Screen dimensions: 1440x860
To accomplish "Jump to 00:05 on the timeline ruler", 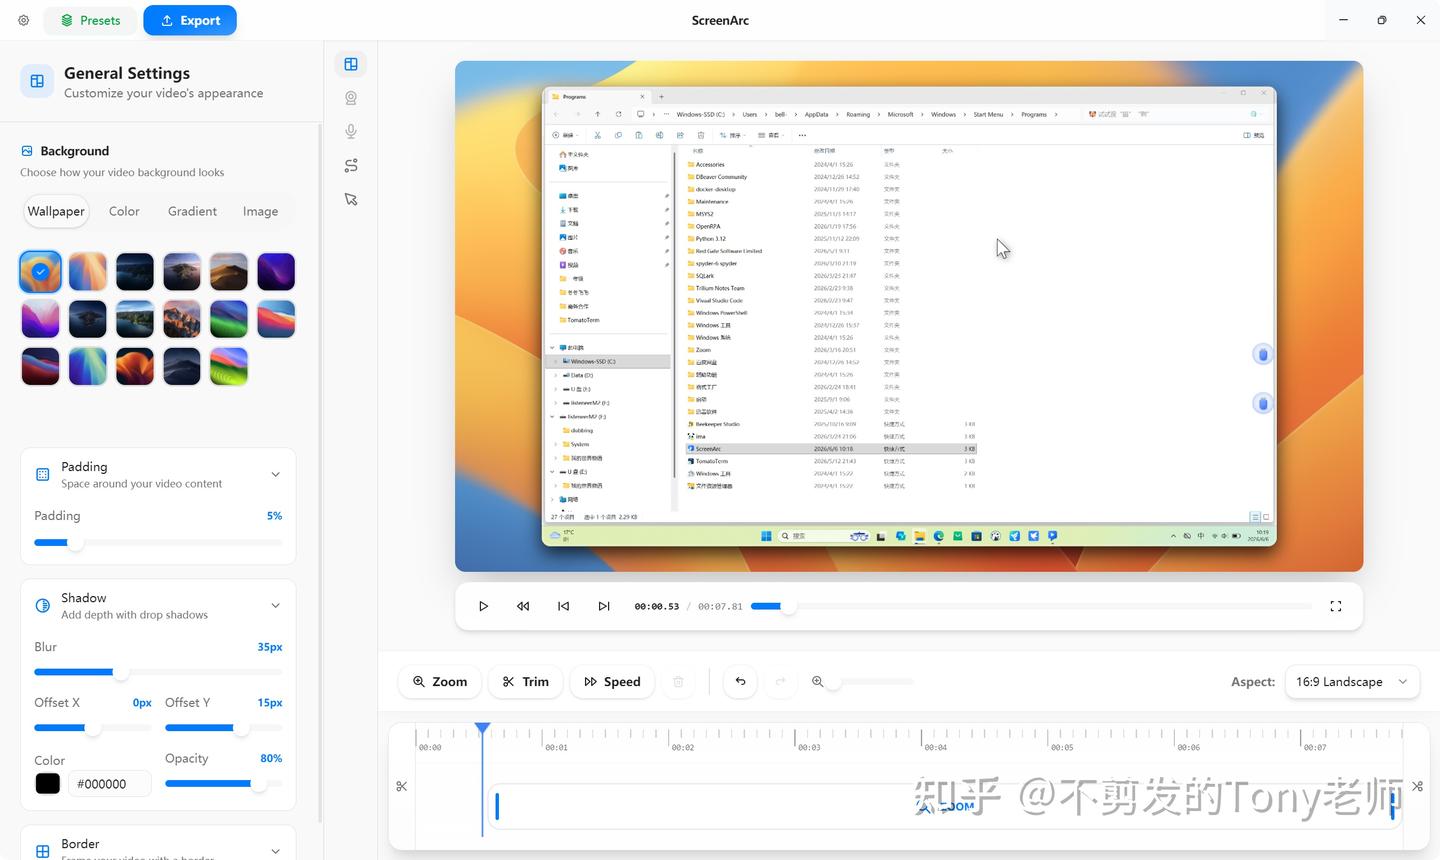I will coord(1062,747).
